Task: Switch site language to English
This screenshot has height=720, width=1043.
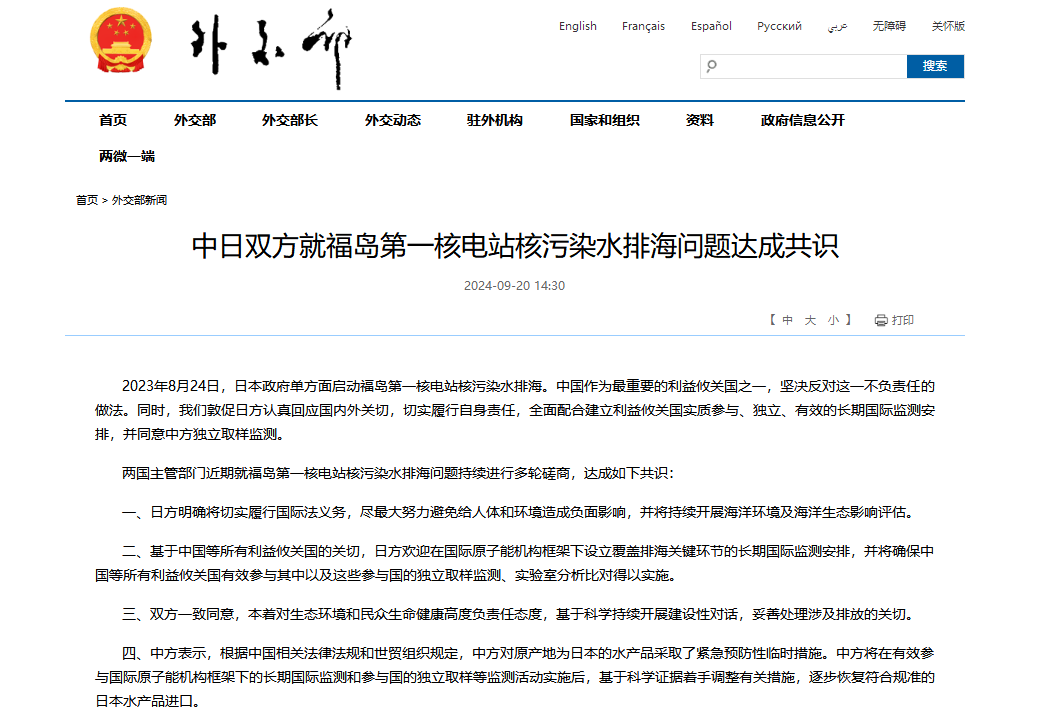Action: pos(577,26)
